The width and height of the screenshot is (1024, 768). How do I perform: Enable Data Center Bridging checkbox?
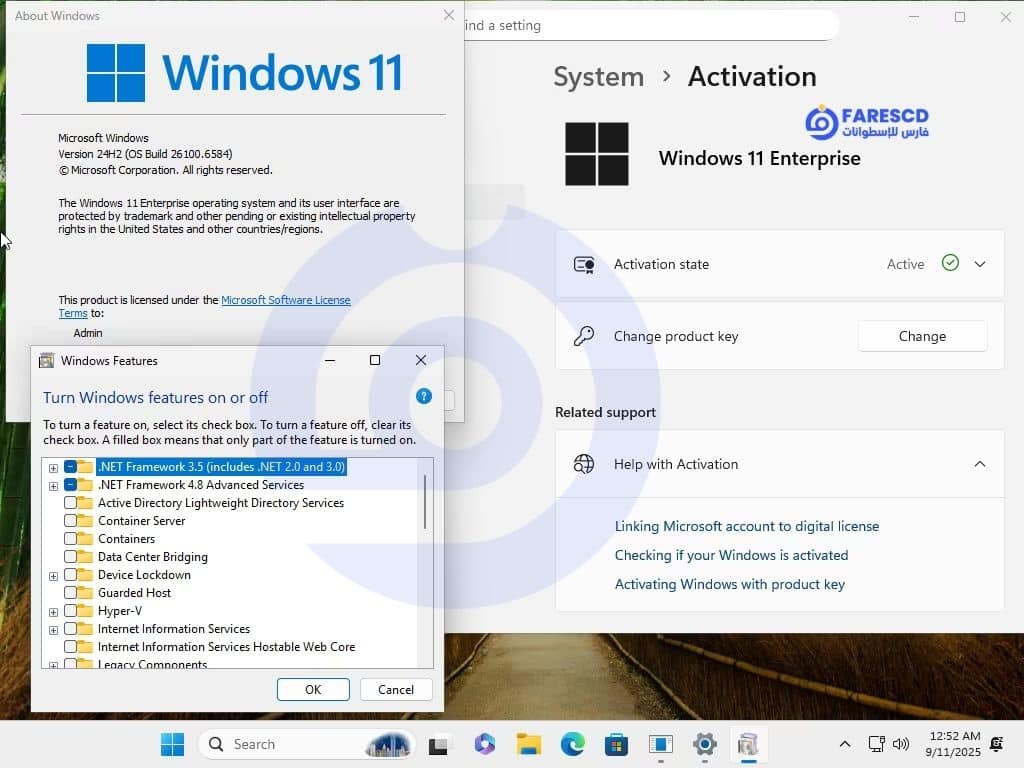point(71,556)
